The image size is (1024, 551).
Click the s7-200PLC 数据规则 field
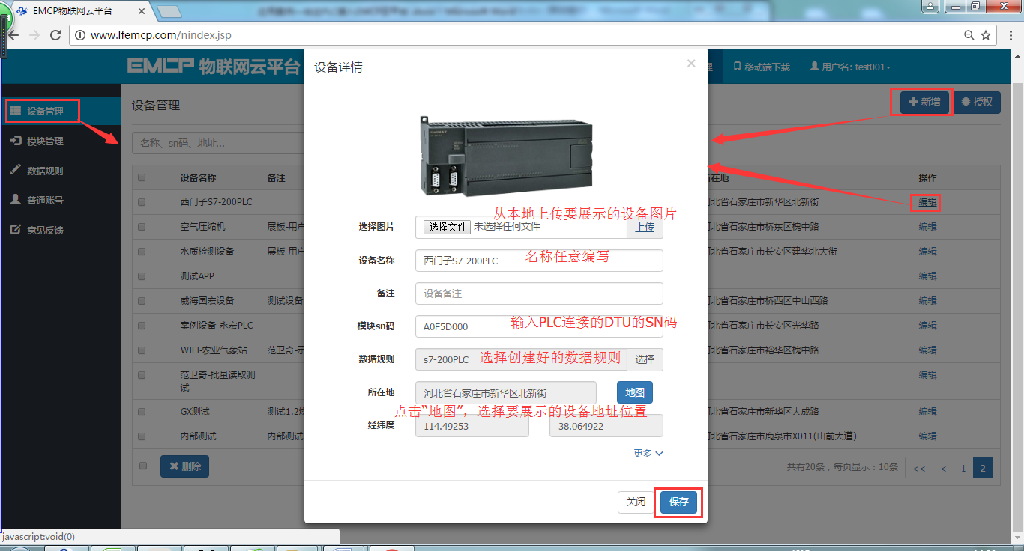coord(520,359)
